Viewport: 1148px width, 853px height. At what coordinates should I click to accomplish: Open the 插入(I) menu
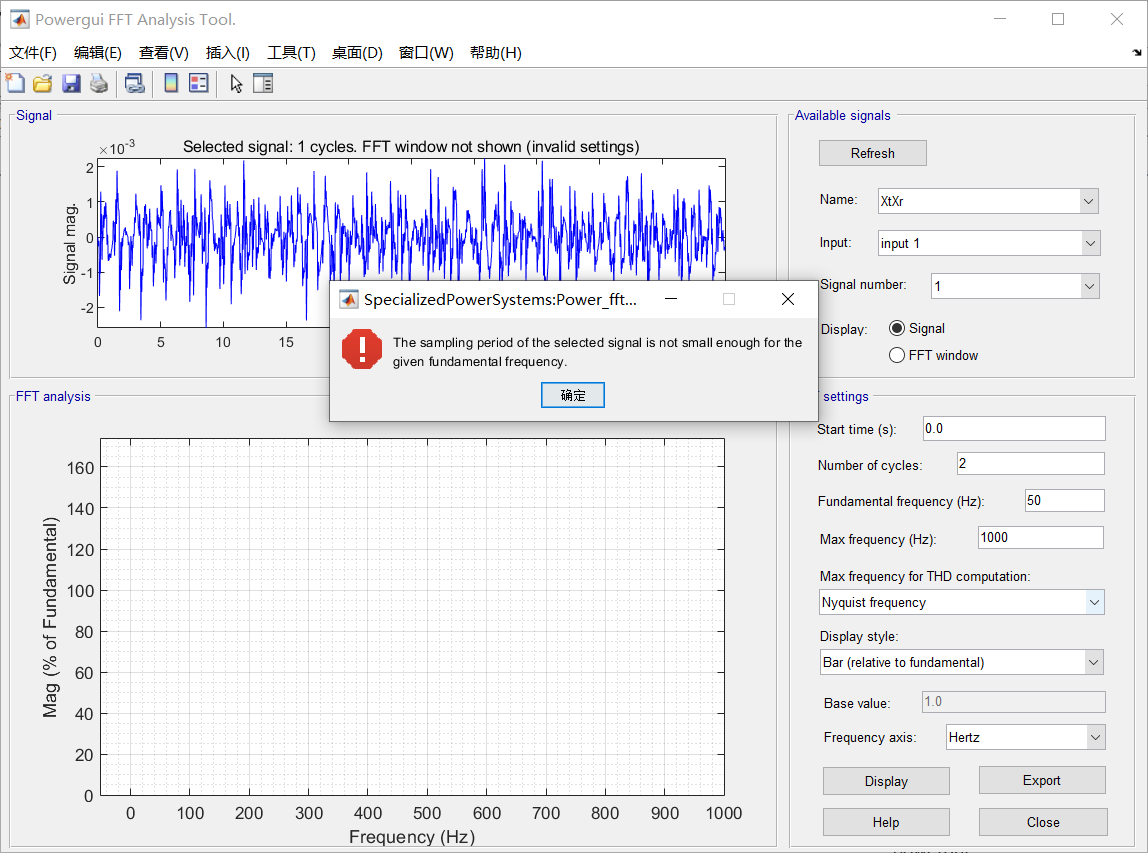pyautogui.click(x=228, y=53)
